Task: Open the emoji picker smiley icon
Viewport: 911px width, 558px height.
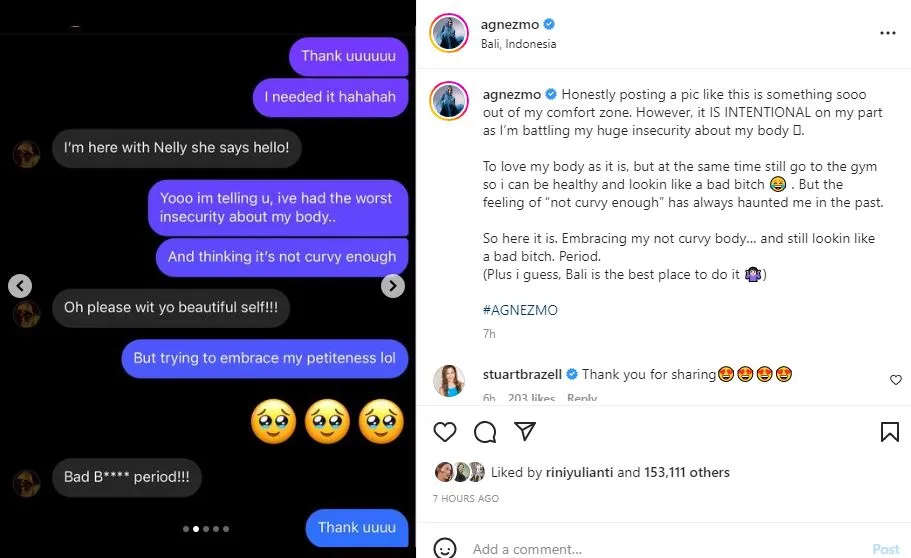Action: click(x=445, y=548)
